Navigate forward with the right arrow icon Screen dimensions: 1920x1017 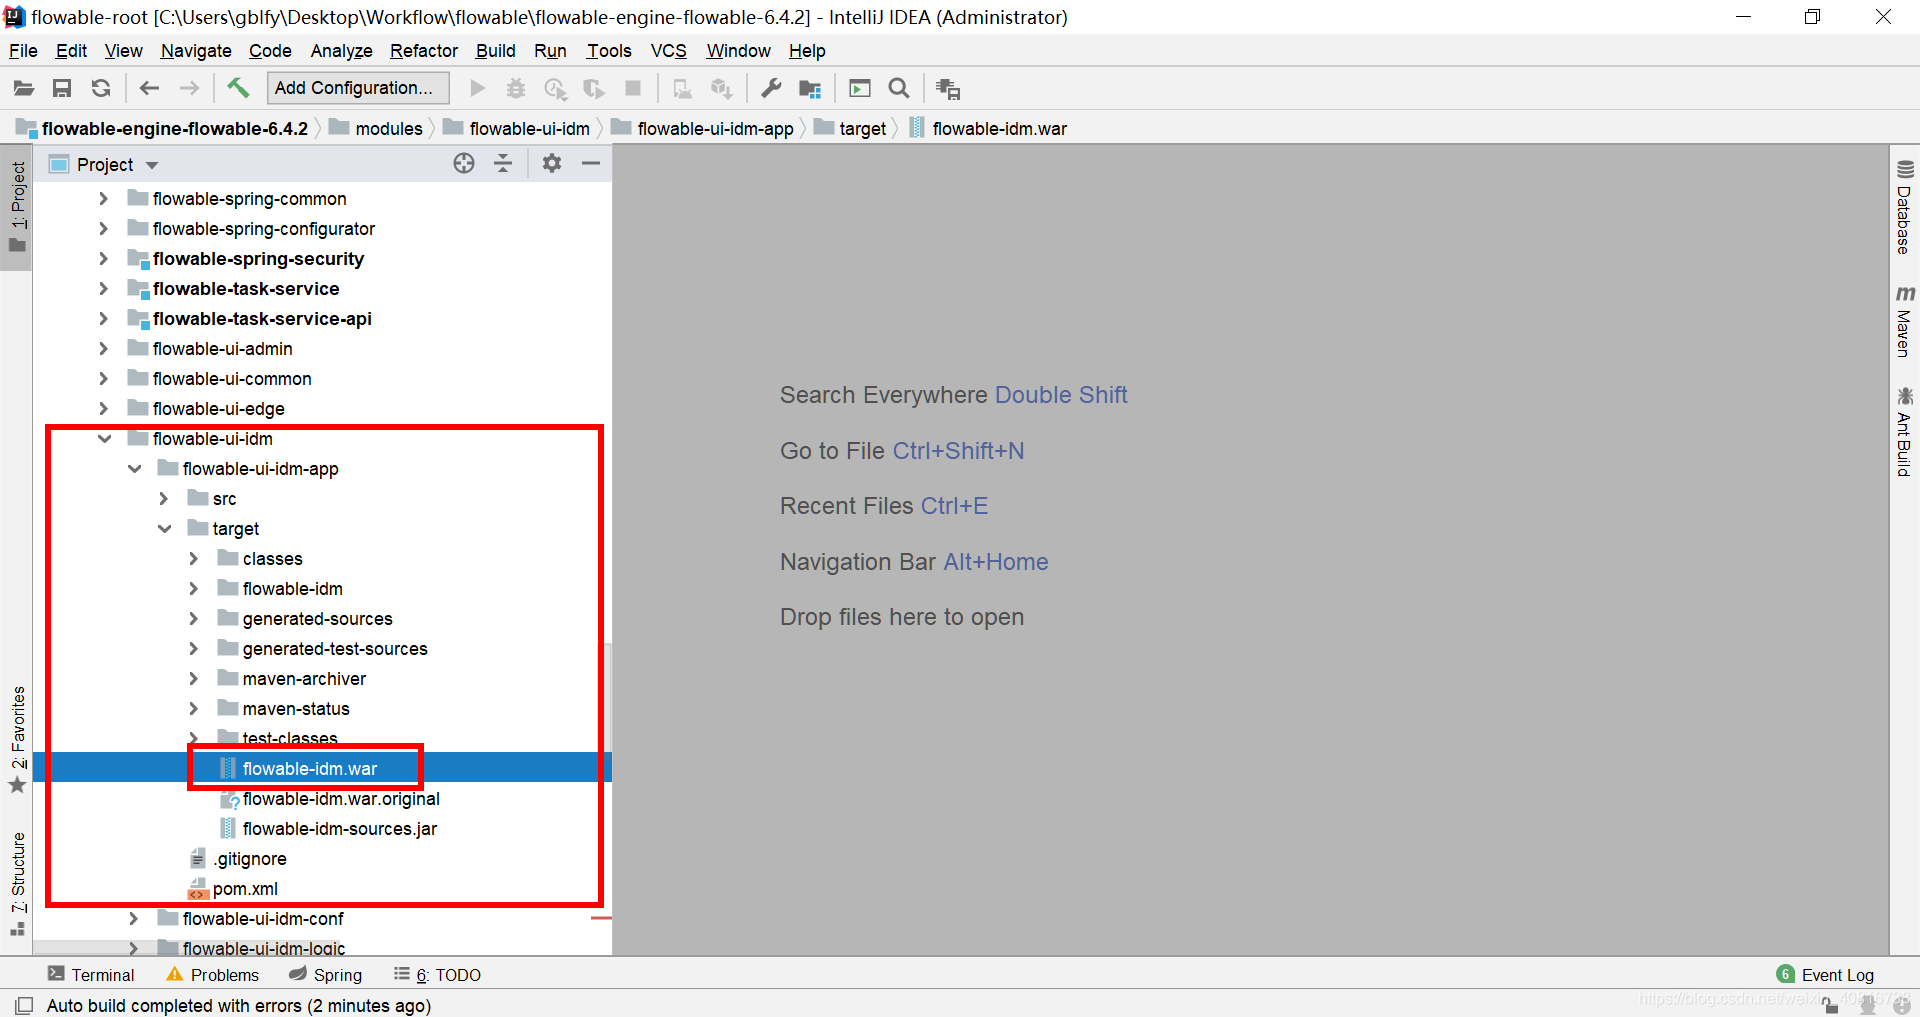tap(189, 89)
